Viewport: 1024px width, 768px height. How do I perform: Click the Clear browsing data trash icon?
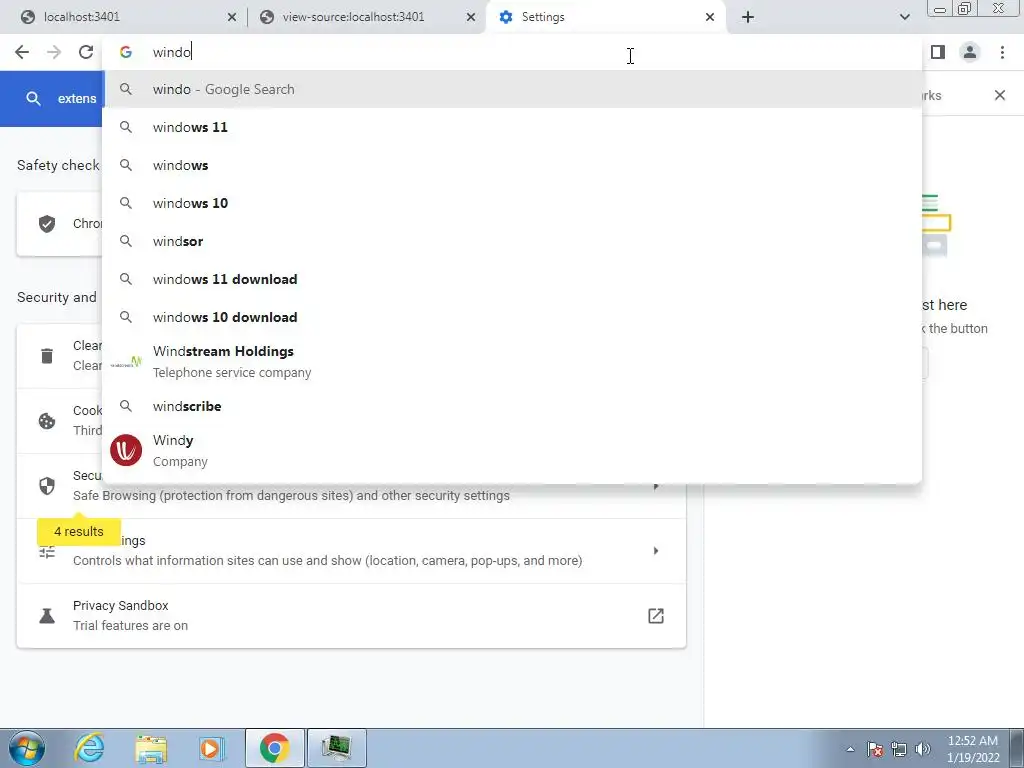coord(47,356)
